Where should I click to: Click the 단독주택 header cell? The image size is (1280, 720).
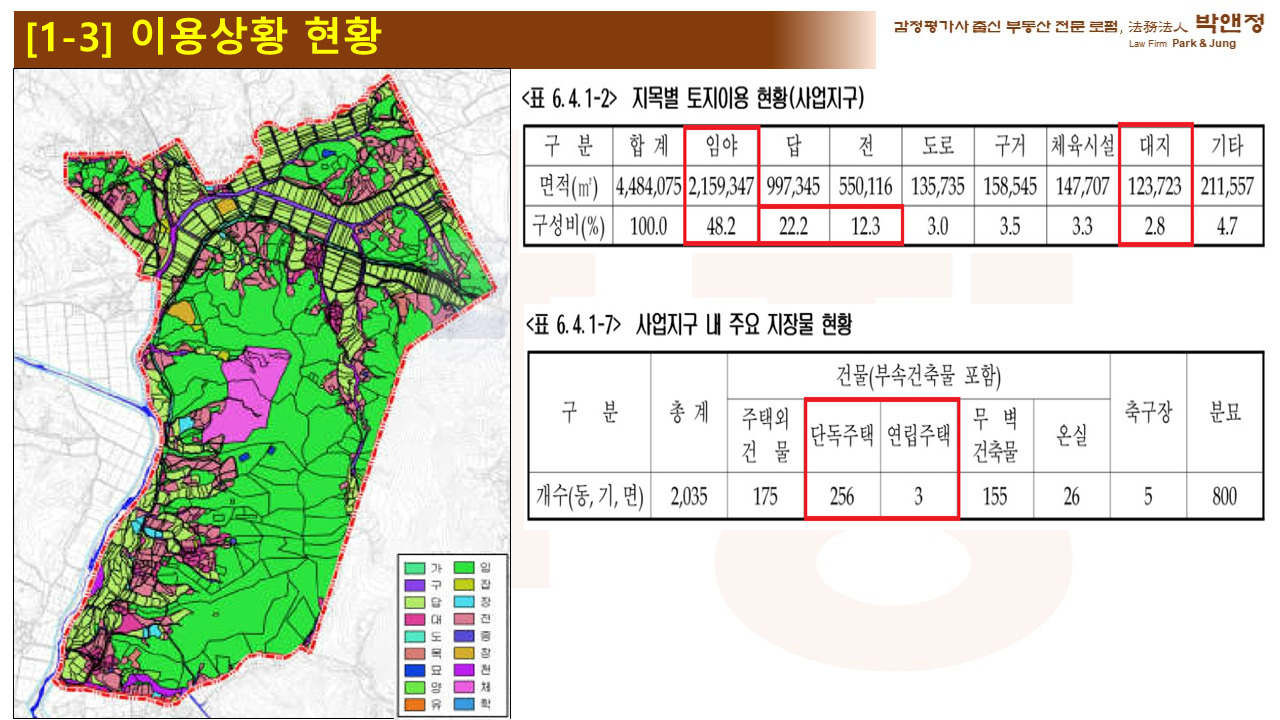pos(842,436)
